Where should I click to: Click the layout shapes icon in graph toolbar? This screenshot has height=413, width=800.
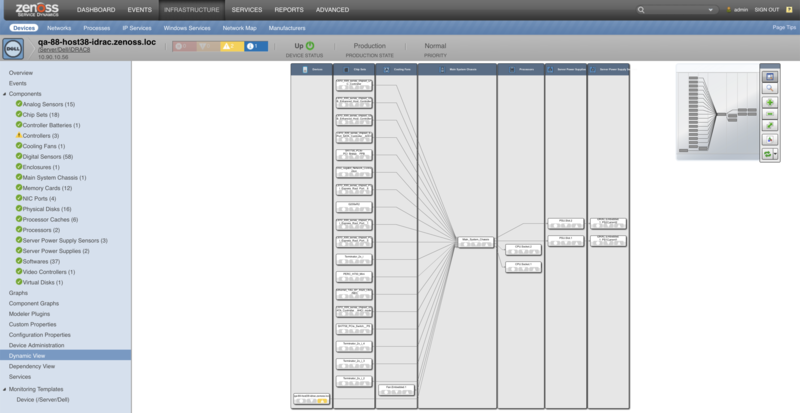(770, 139)
